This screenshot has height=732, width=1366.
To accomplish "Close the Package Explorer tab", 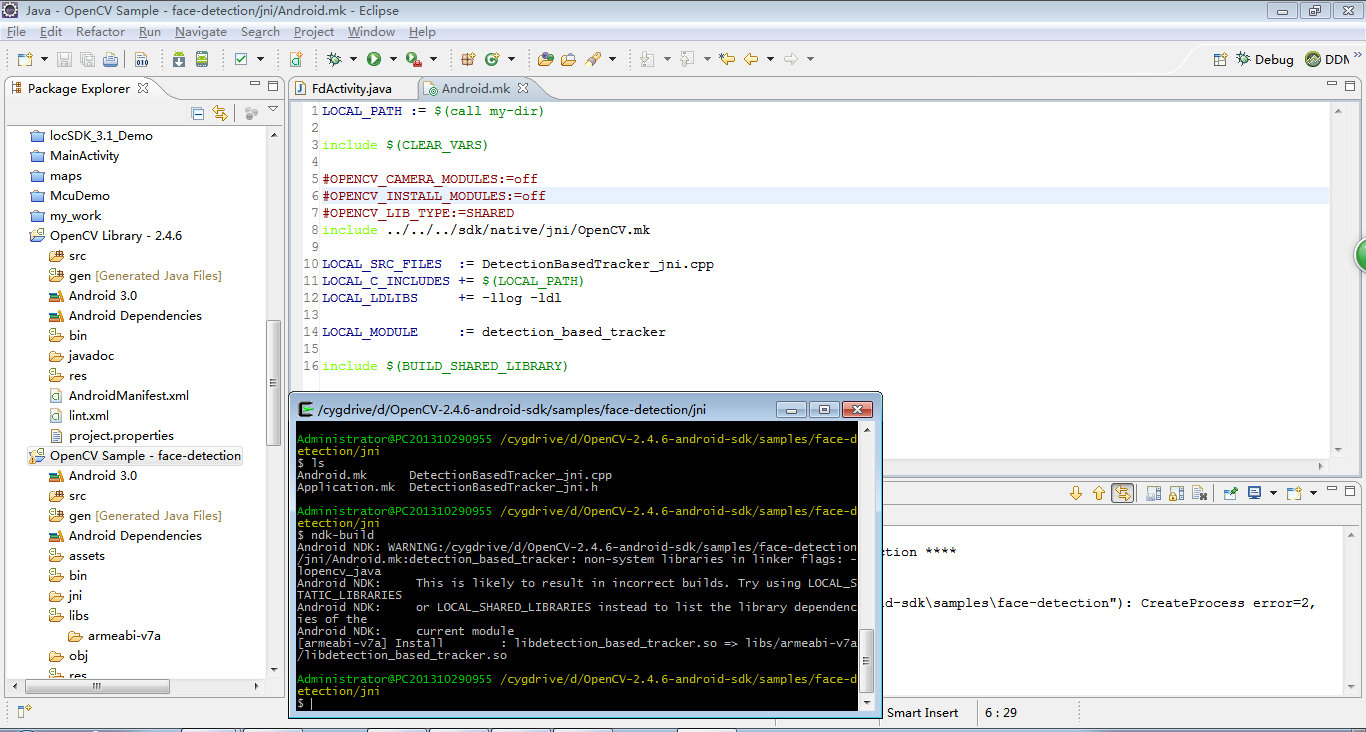I will point(143,88).
